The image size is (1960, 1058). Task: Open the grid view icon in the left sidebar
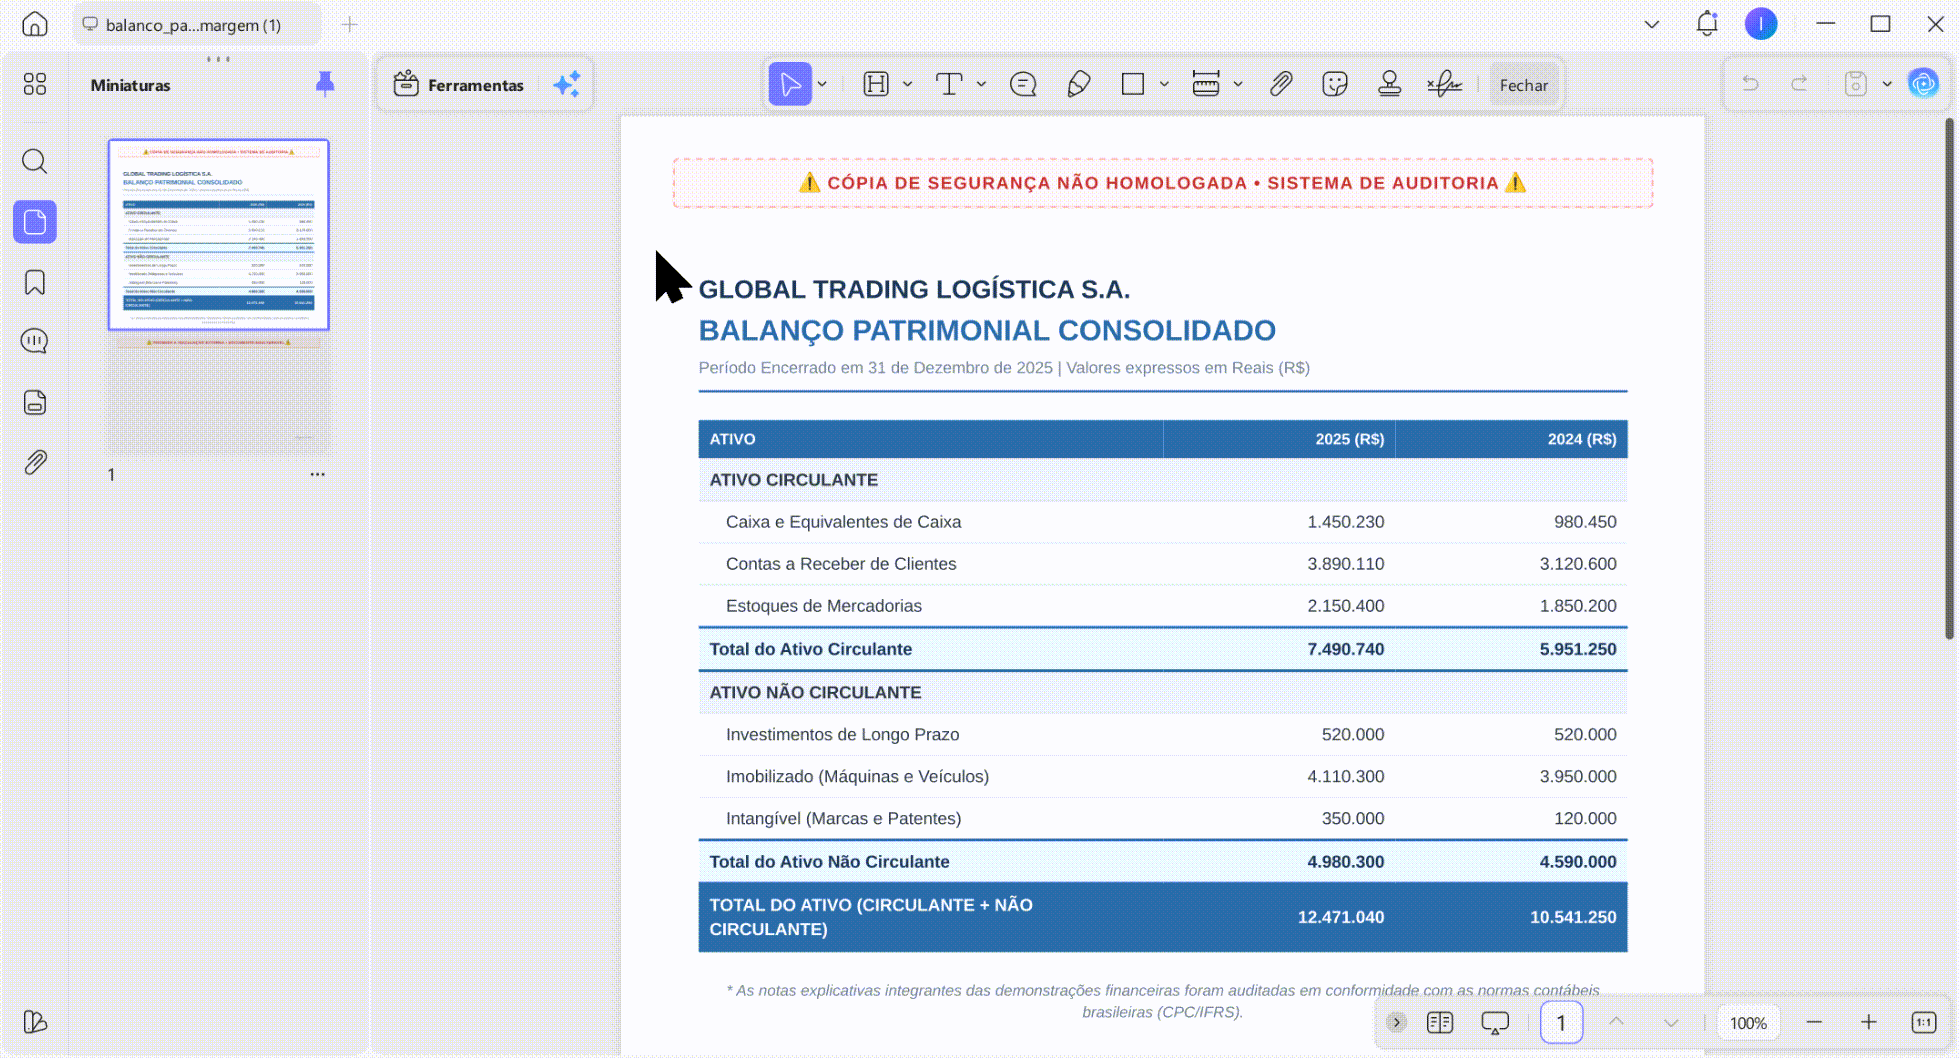click(x=35, y=84)
